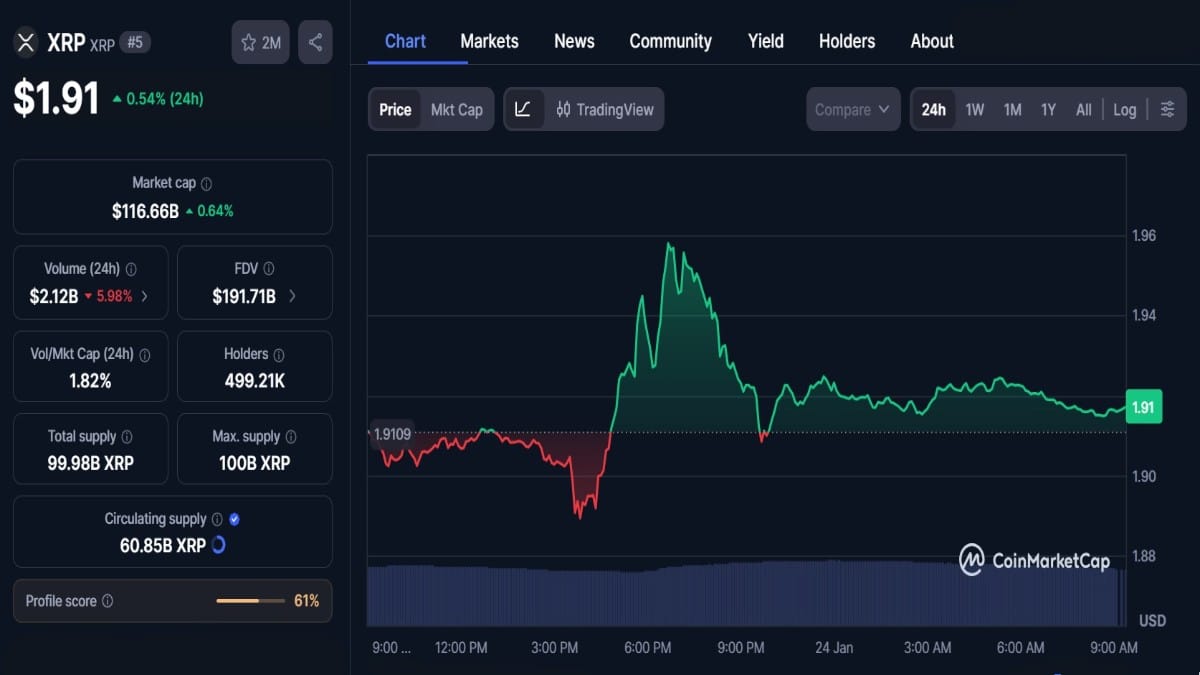1200x675 pixels.
Task: Switch chart to Mkt Cap
Action: coord(456,110)
